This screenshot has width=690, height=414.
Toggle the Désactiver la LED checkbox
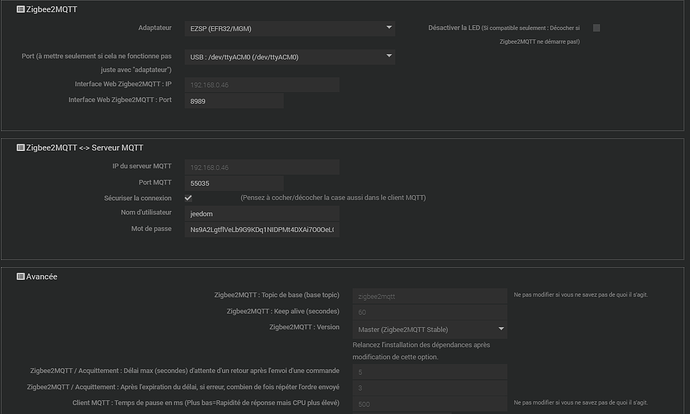[596, 28]
